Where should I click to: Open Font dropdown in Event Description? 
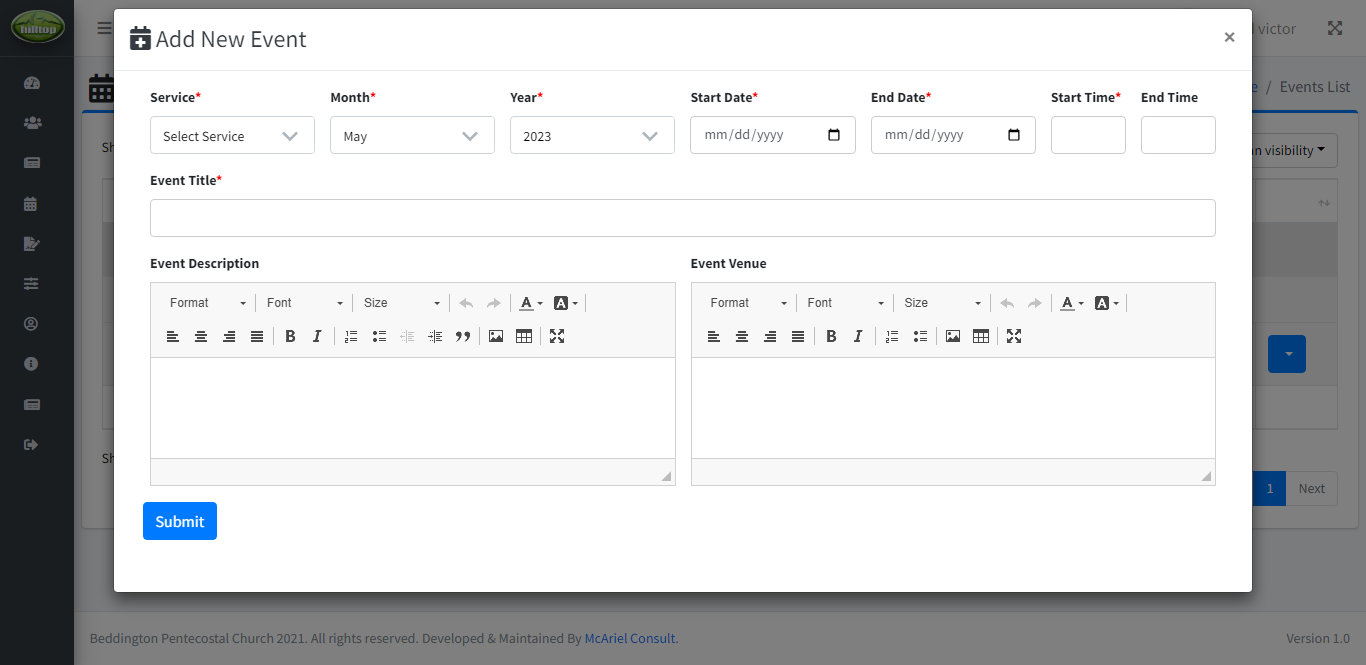coord(304,303)
